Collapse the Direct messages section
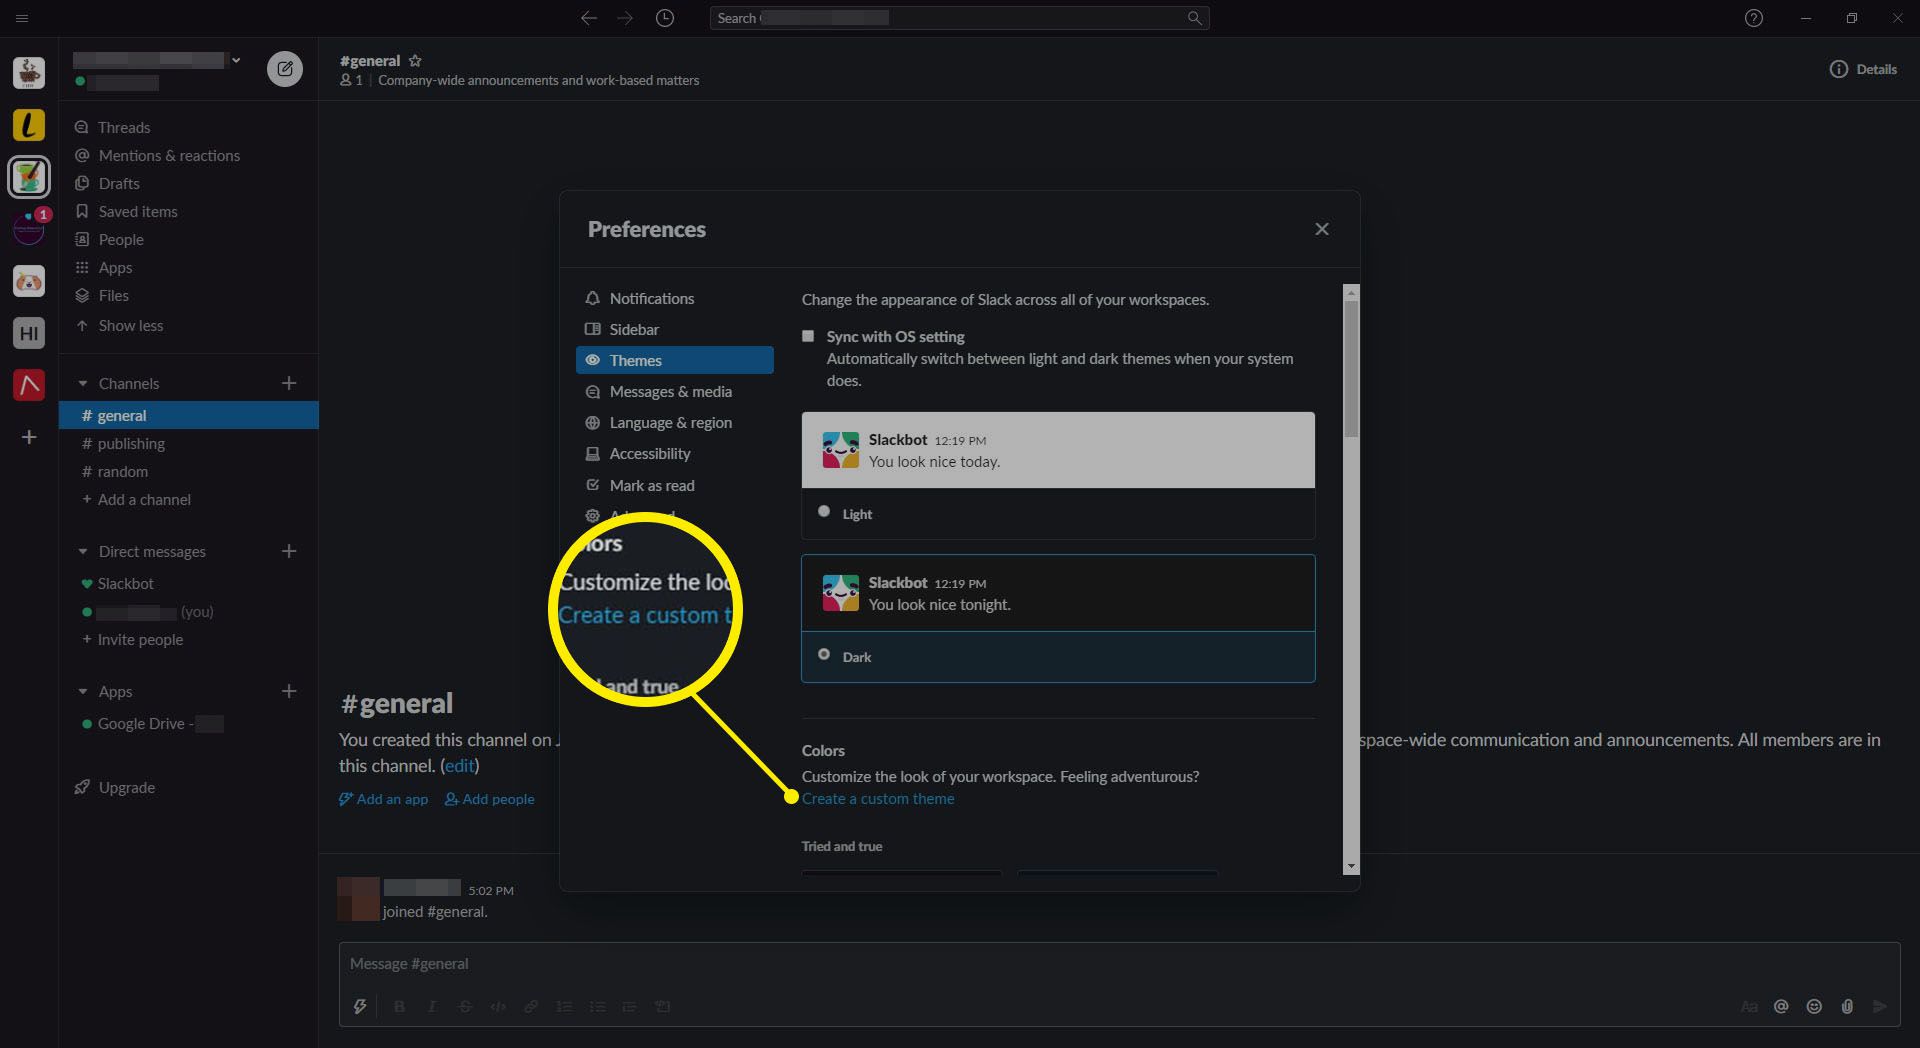The image size is (1920, 1048). point(83,552)
